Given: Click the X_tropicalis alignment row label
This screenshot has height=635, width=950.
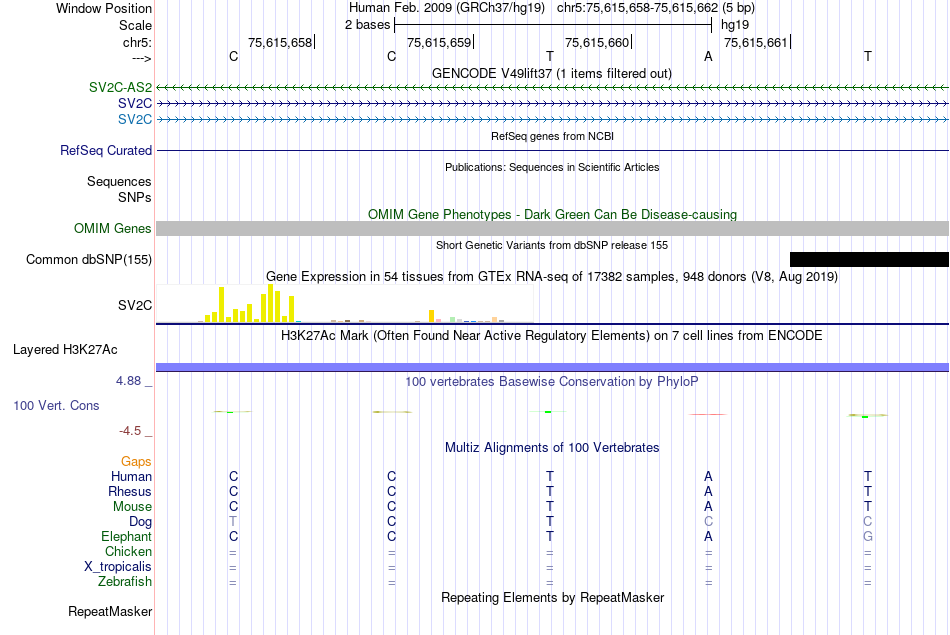Looking at the screenshot, I should click(118, 567).
